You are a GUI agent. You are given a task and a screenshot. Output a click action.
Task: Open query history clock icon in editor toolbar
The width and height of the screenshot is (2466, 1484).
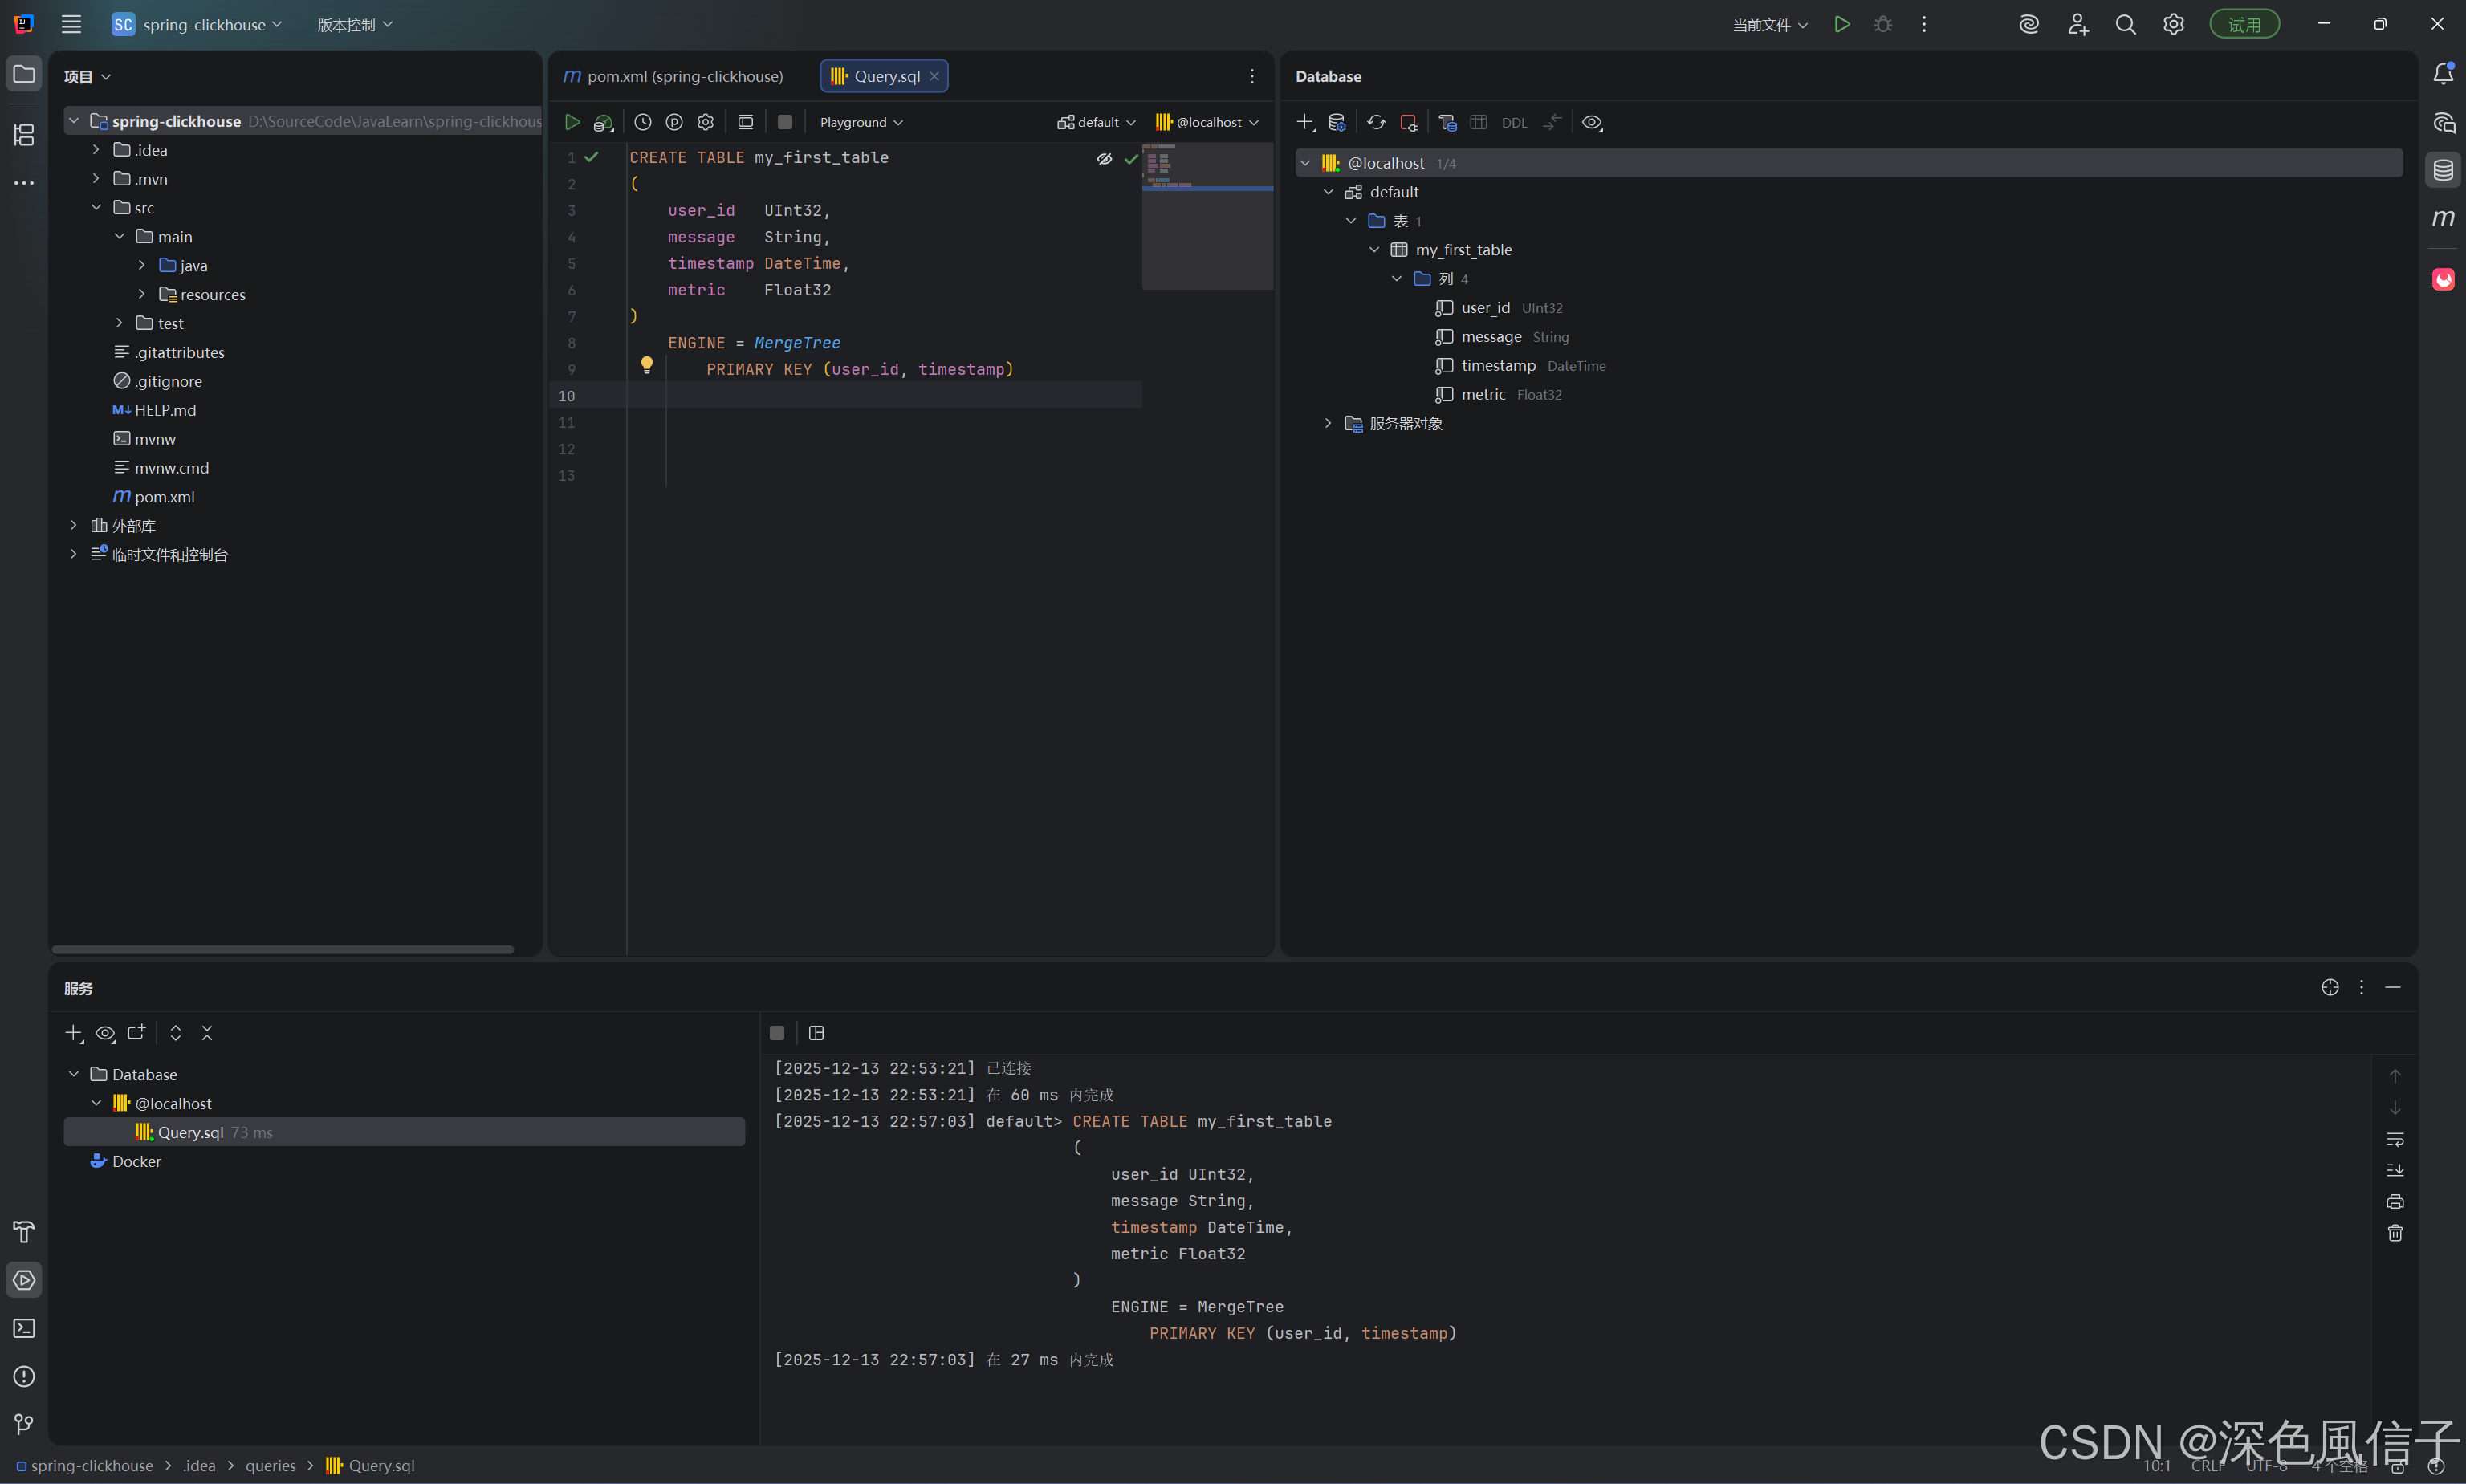pyautogui.click(x=643, y=122)
